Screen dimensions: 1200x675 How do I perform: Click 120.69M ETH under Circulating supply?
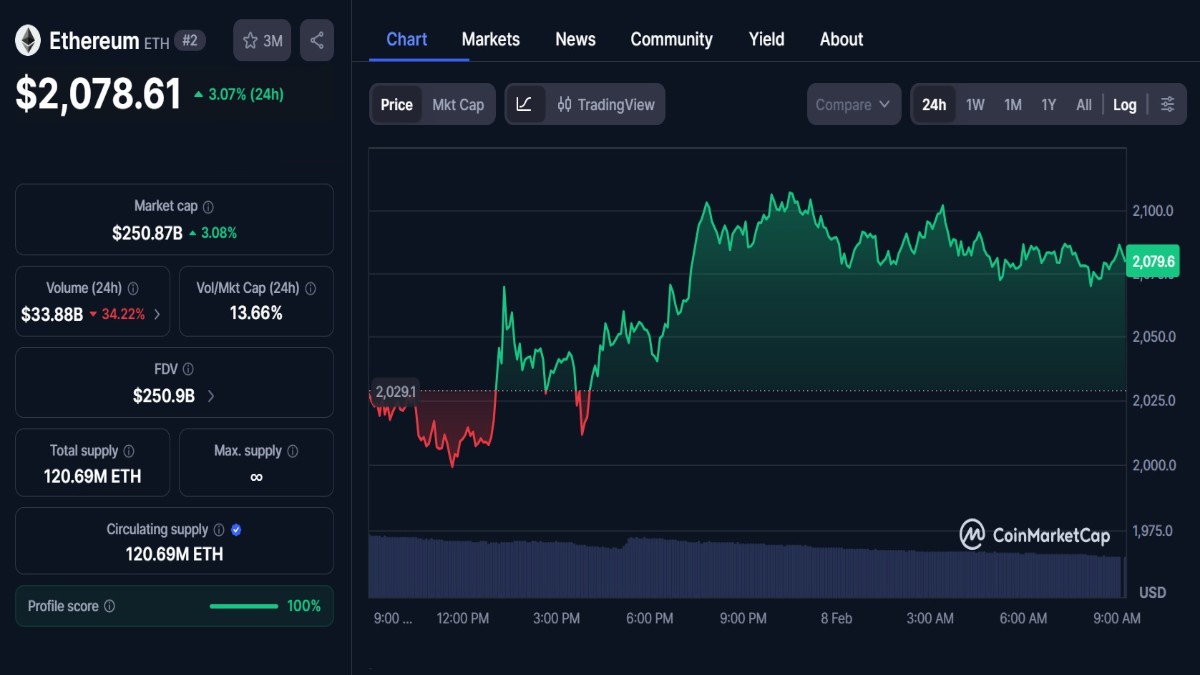pos(174,554)
